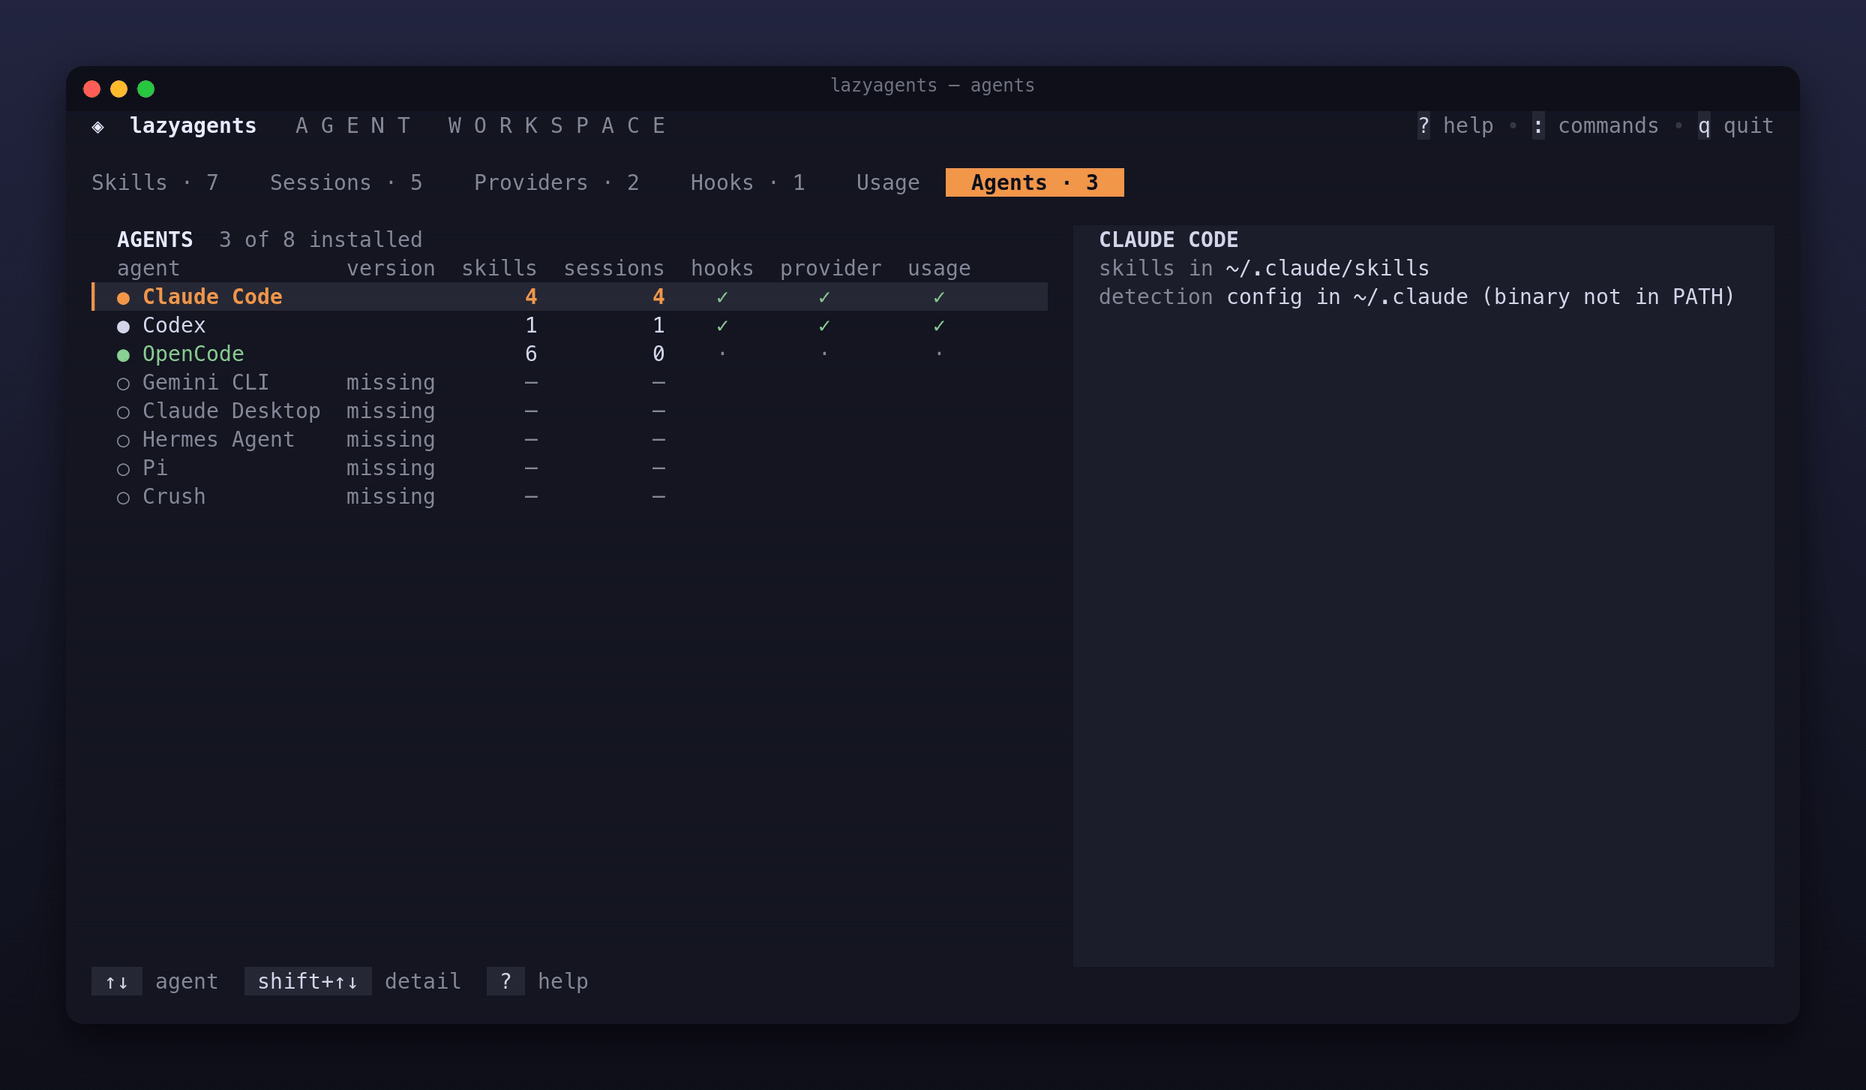Select the Gemini CLI agent row
Screen dimensions: 1866x1090
point(570,383)
